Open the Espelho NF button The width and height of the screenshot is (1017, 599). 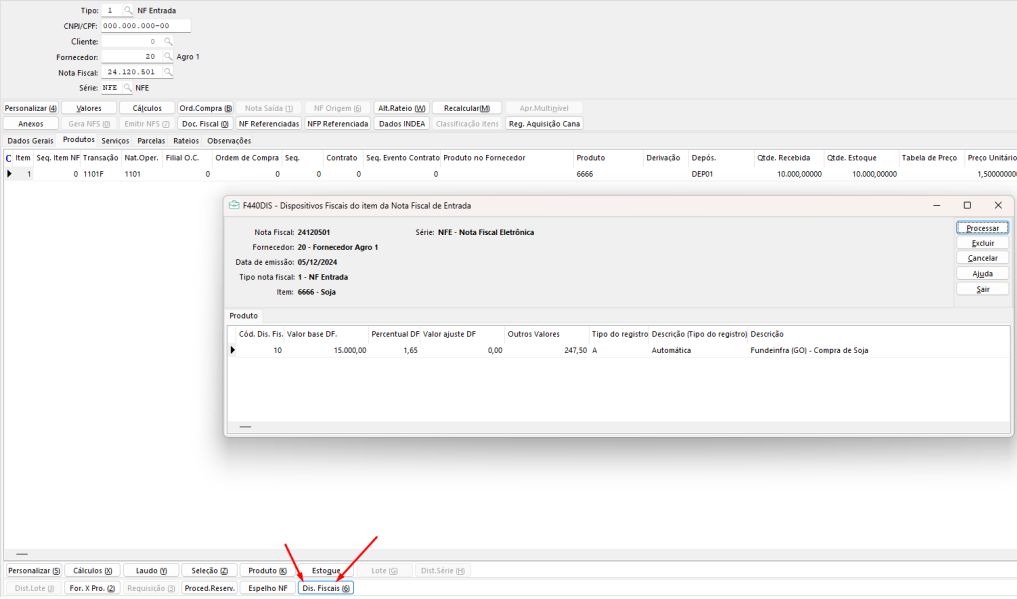[x=267, y=588]
